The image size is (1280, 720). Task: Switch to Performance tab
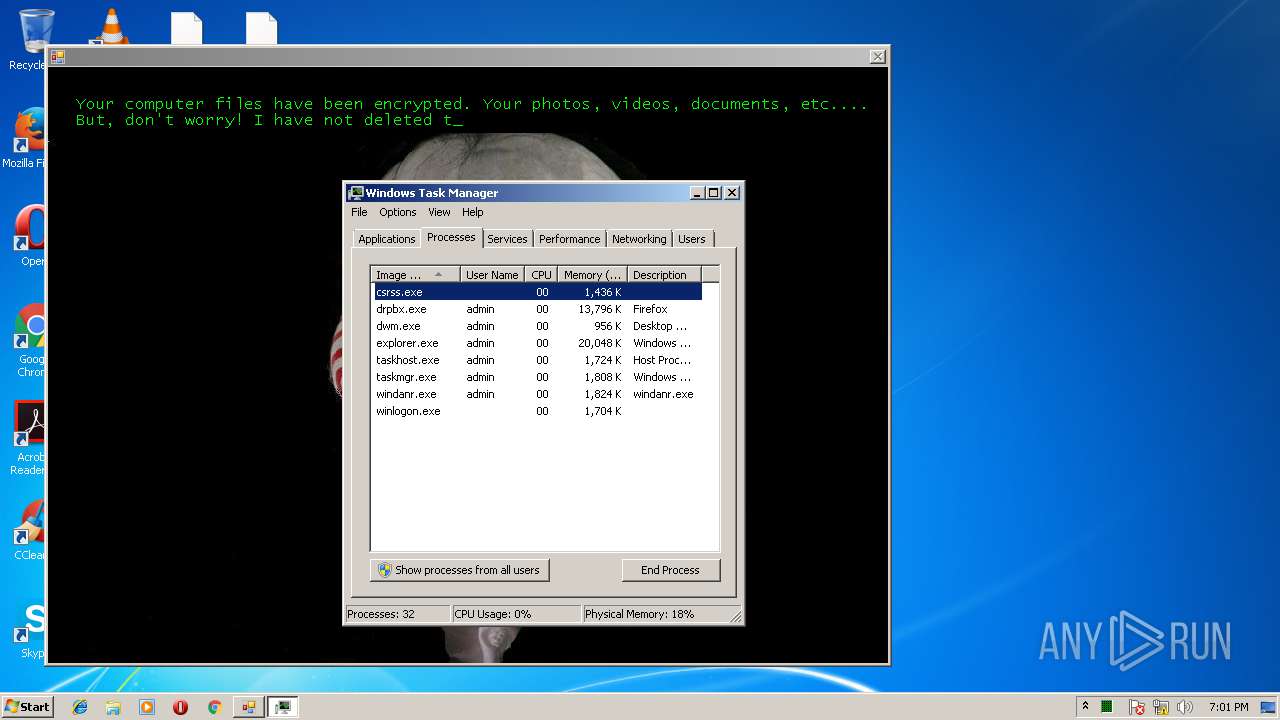[569, 239]
